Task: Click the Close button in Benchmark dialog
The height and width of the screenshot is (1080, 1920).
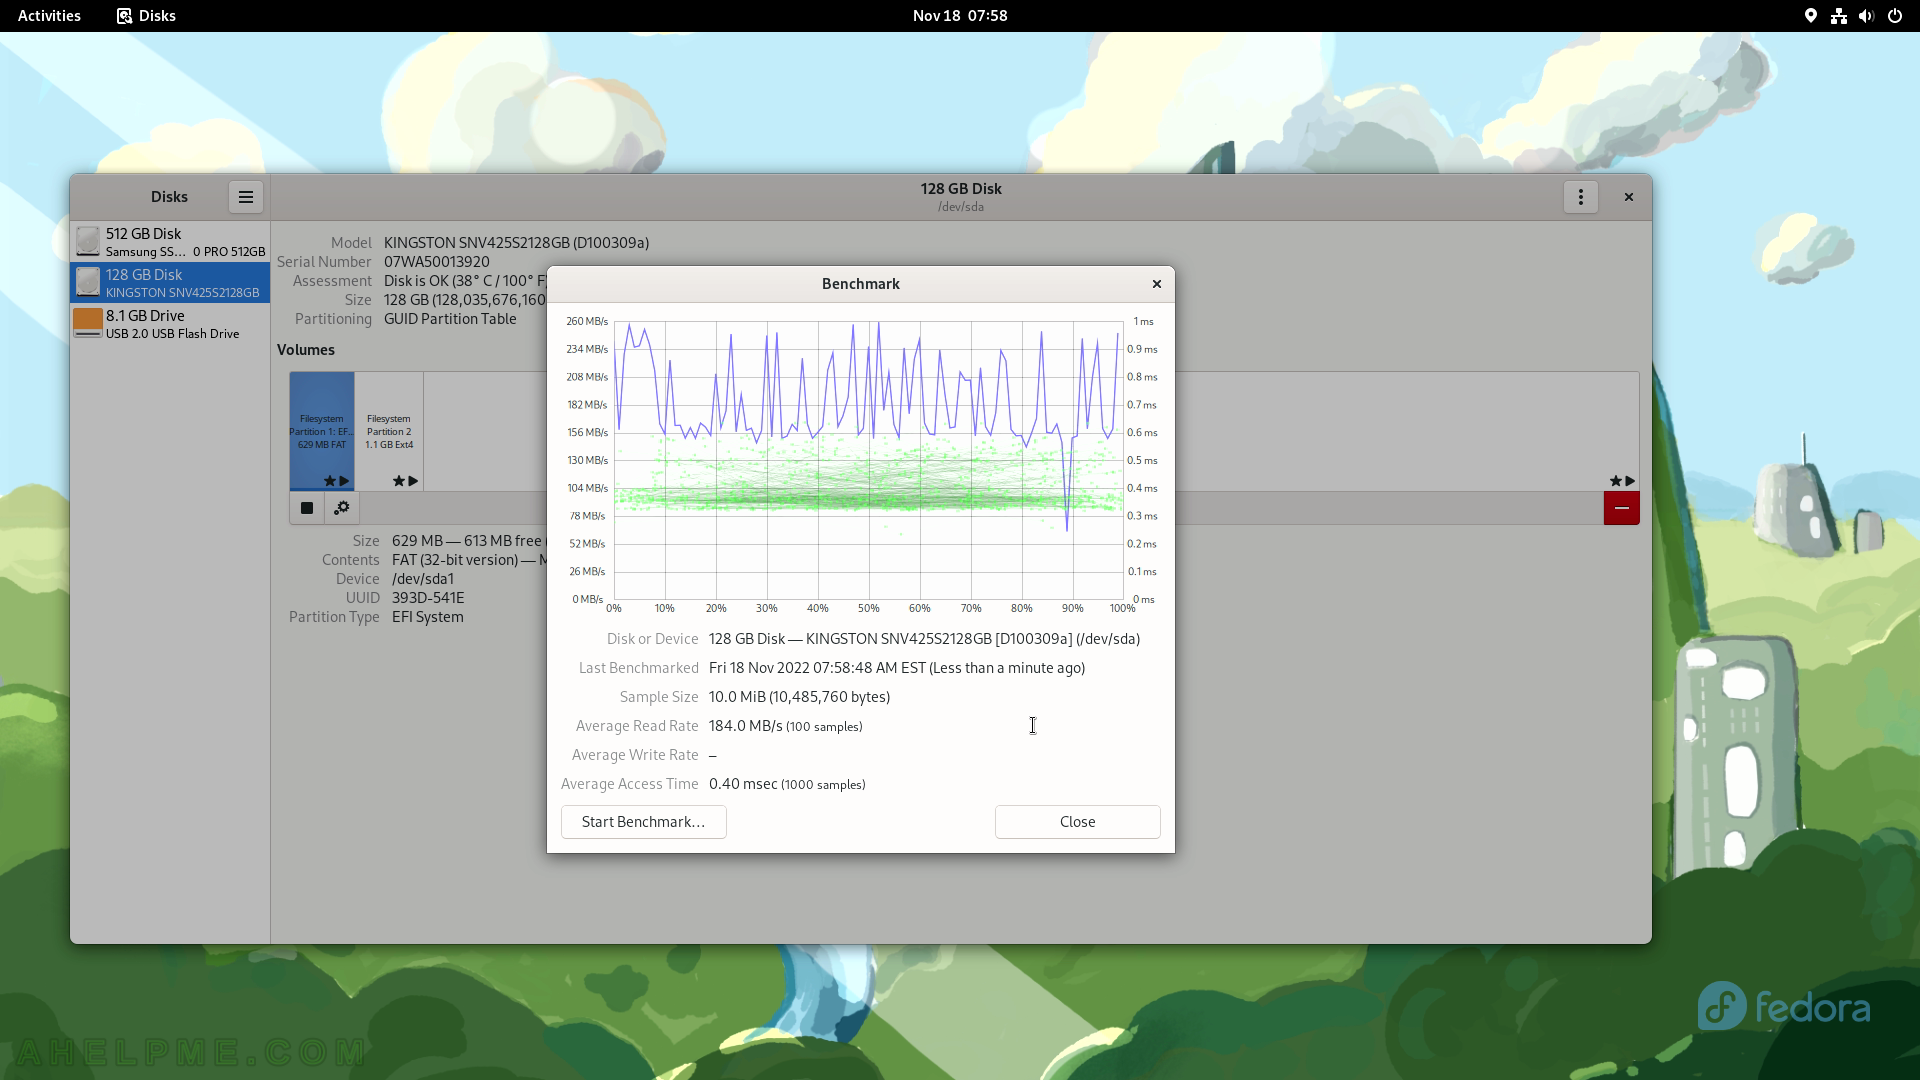Action: pos(1077,822)
